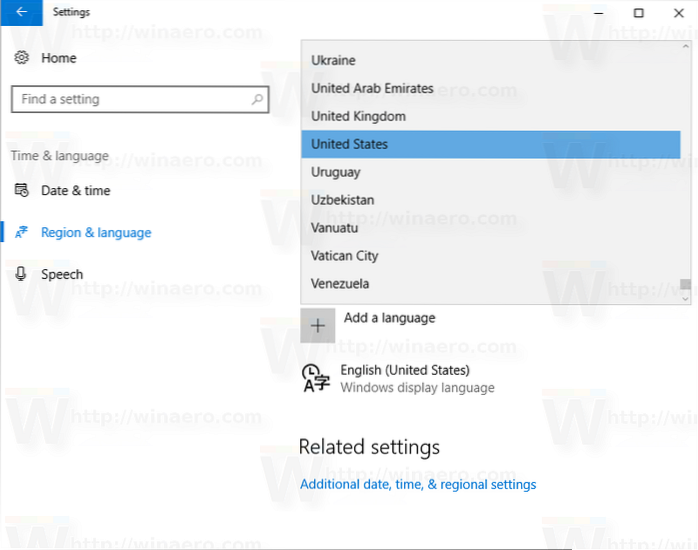Screen dimensions: 698x550
Task: Select Uruguay from the country list
Action: pyautogui.click(x=491, y=172)
